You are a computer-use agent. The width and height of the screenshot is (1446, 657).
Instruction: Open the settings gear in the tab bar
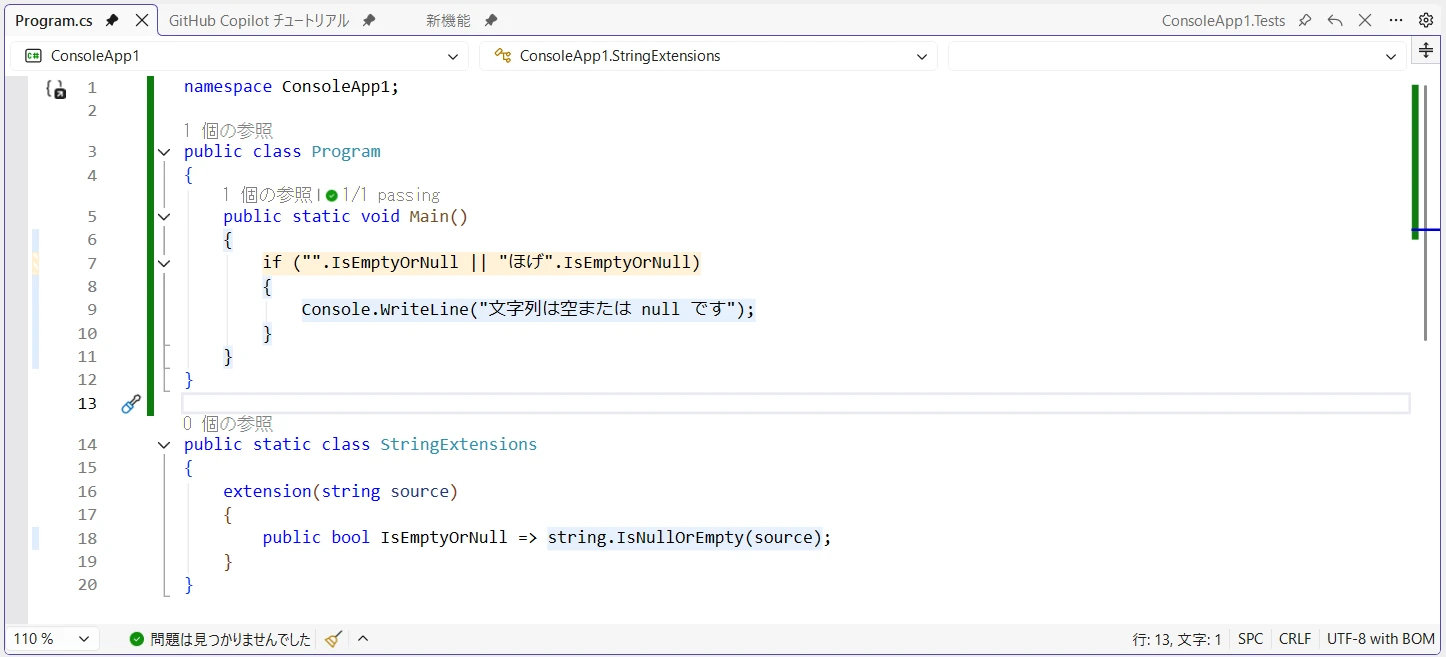click(x=1426, y=20)
